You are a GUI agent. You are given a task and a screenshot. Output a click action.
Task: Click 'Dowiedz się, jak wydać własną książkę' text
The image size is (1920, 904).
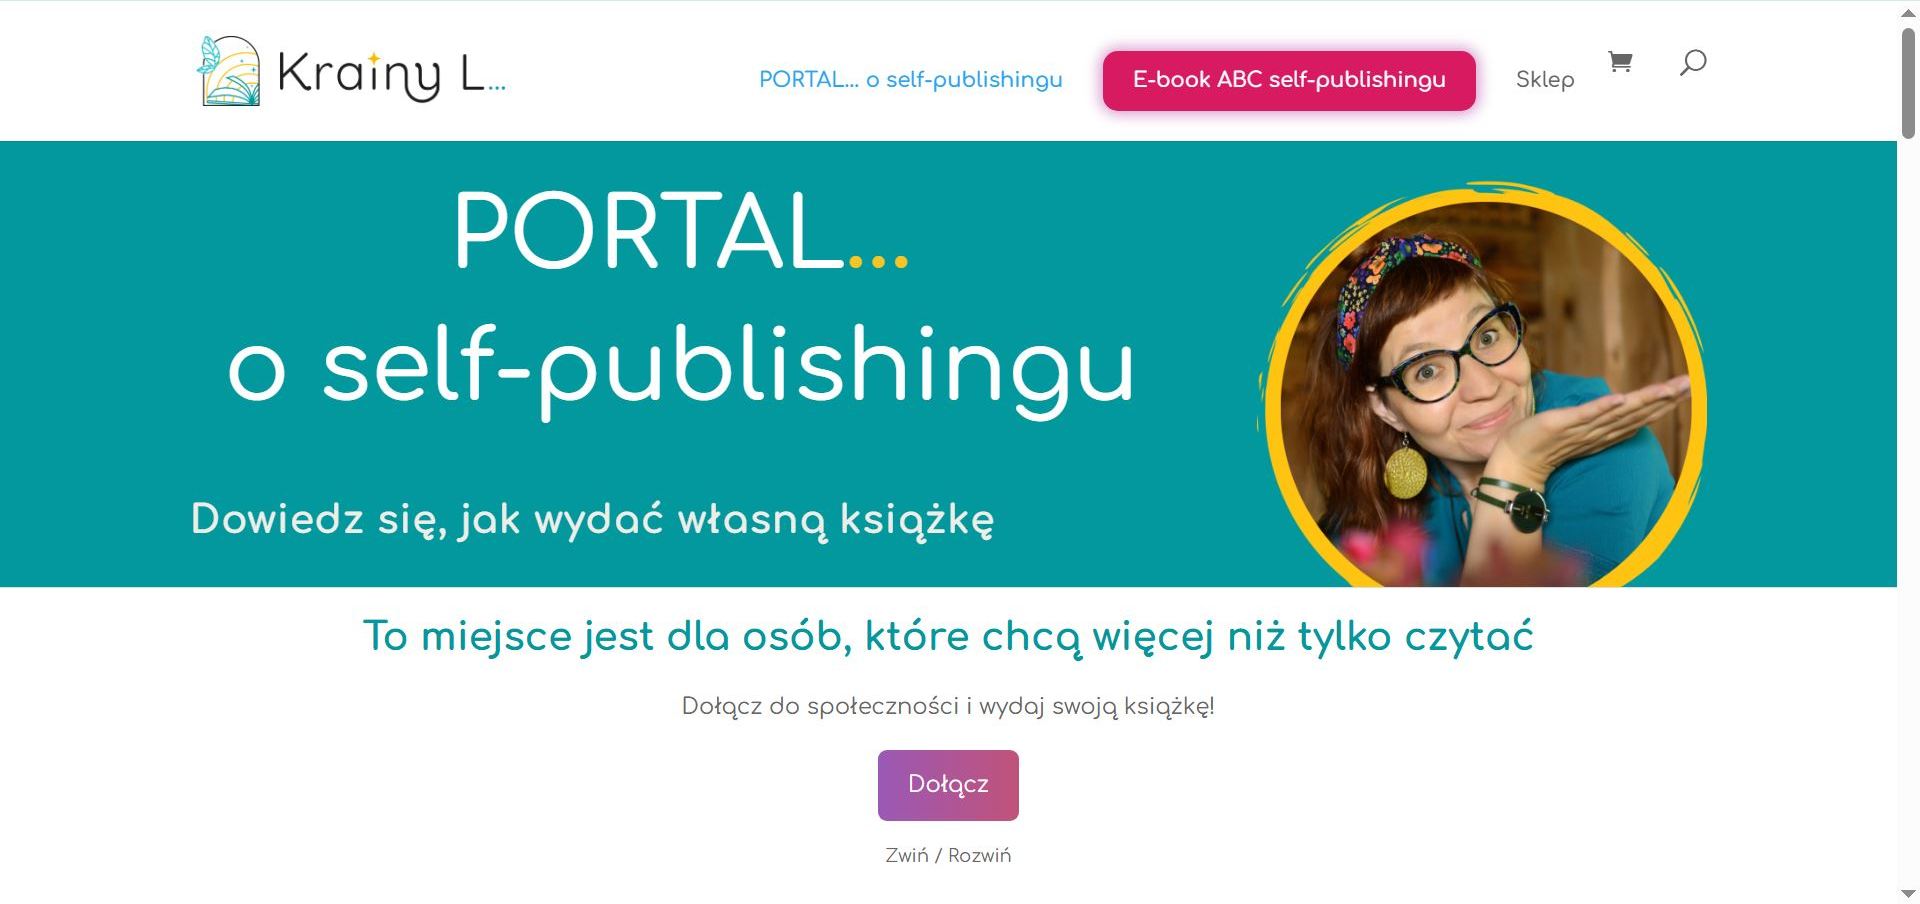point(592,520)
